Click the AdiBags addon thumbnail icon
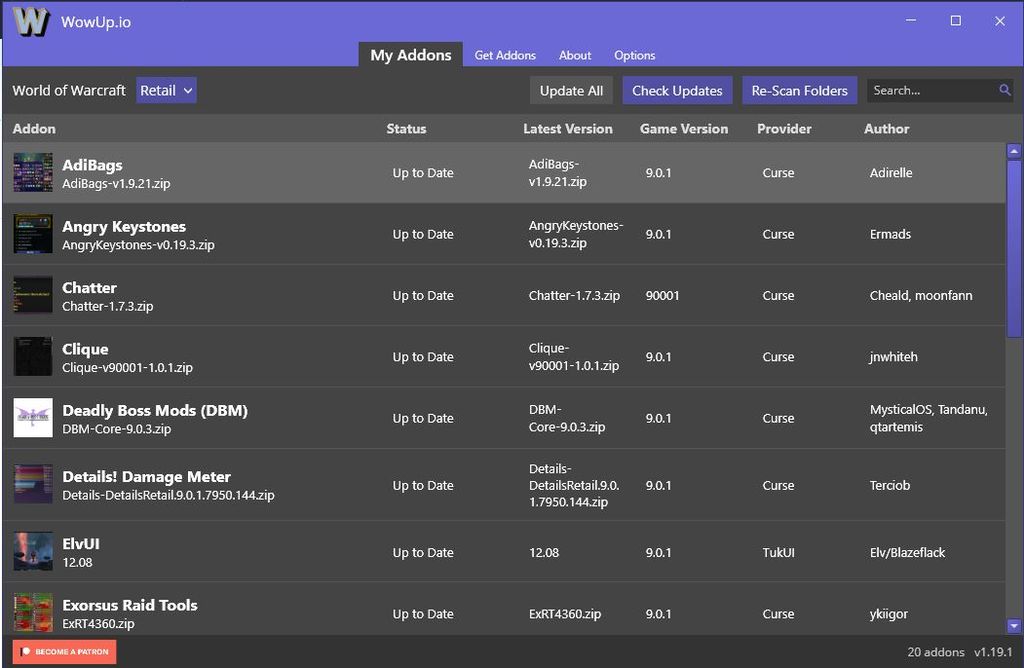The height and width of the screenshot is (668, 1024). click(x=33, y=172)
